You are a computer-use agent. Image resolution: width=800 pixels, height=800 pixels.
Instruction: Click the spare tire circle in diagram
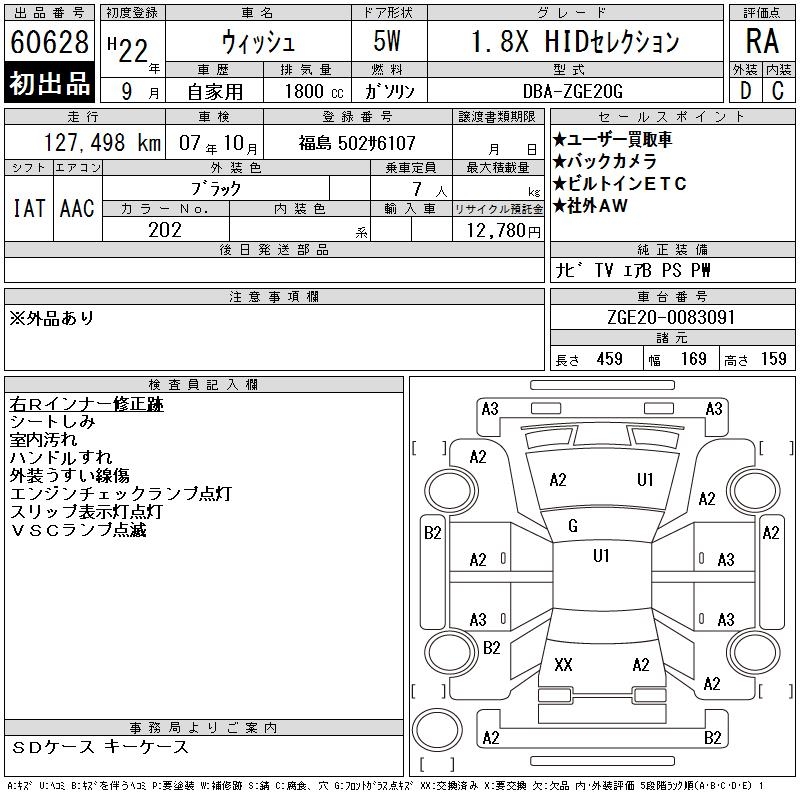tap(437, 729)
